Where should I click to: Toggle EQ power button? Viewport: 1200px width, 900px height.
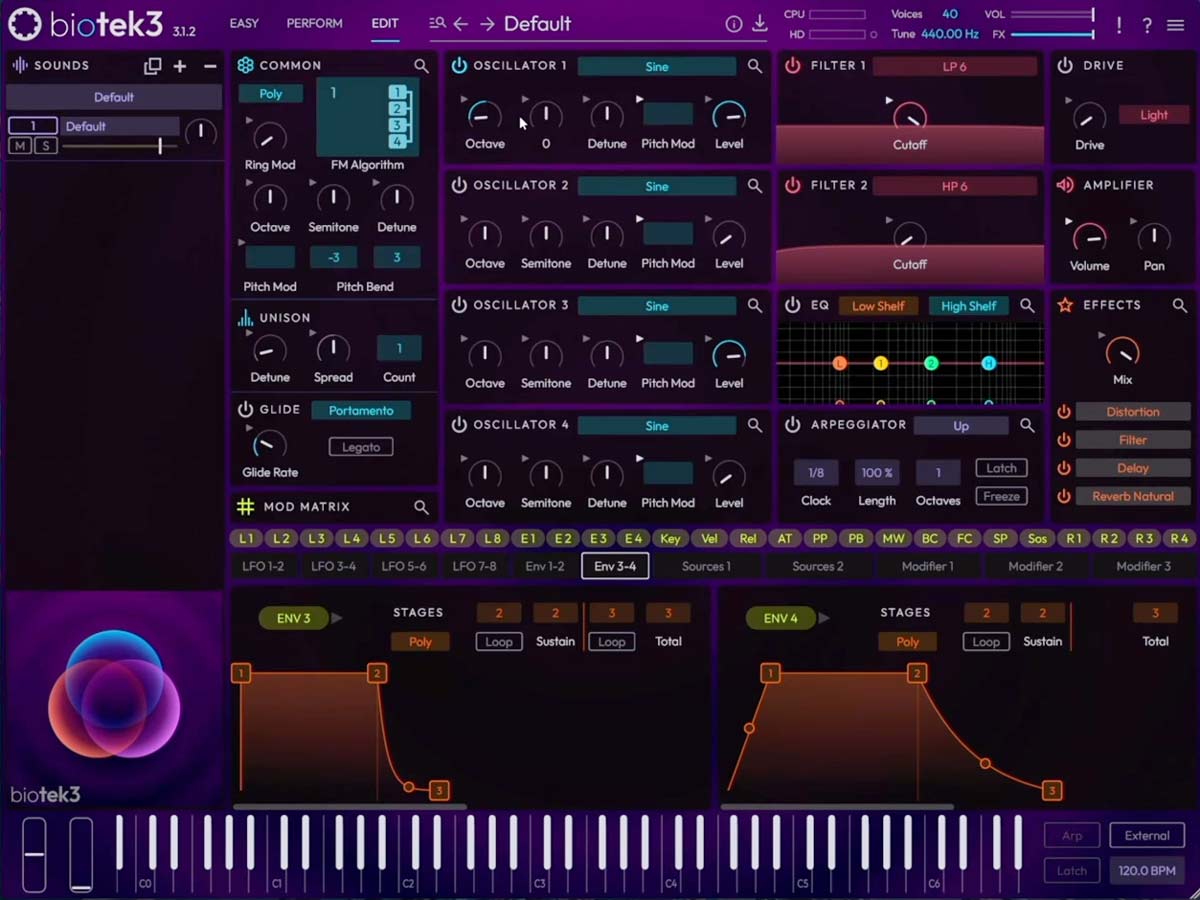(793, 305)
